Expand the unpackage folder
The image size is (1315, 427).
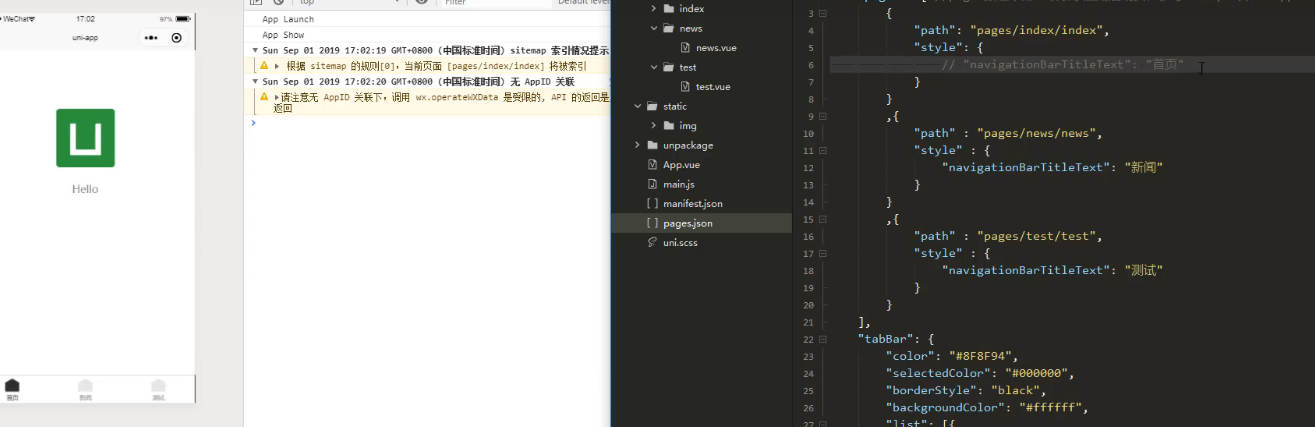(637, 145)
